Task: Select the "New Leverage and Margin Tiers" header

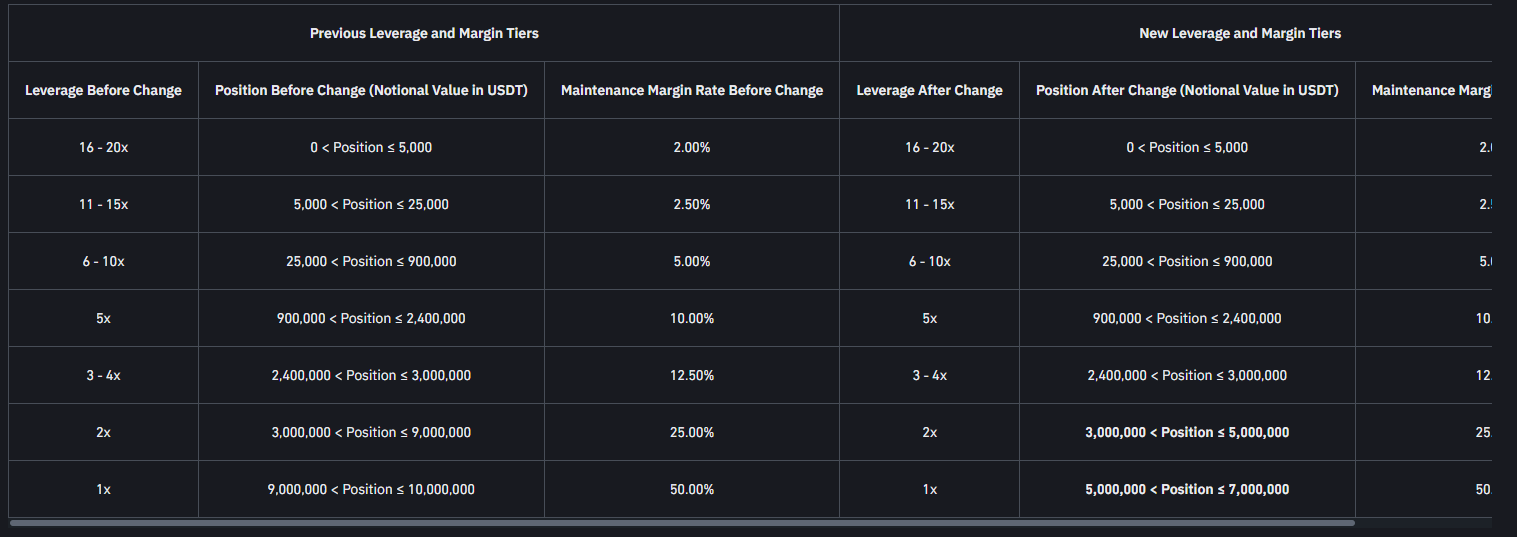Action: 1239,33
